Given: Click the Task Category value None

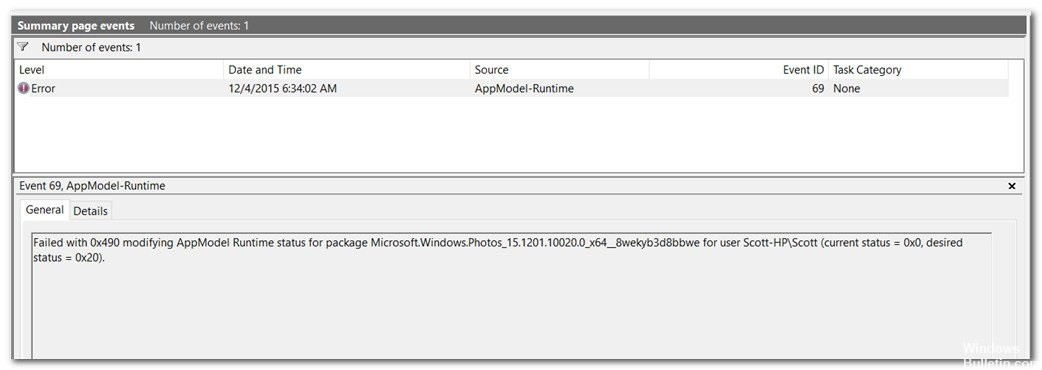Looking at the screenshot, I should [x=847, y=88].
